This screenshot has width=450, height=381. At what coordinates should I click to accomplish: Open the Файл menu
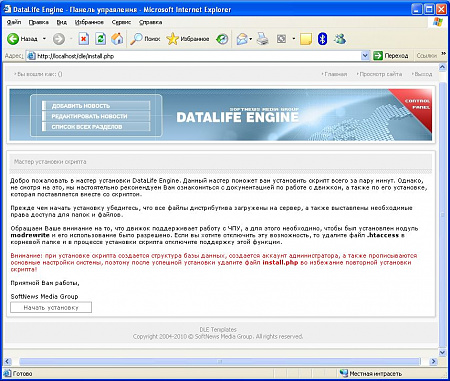pyautogui.click(x=14, y=22)
